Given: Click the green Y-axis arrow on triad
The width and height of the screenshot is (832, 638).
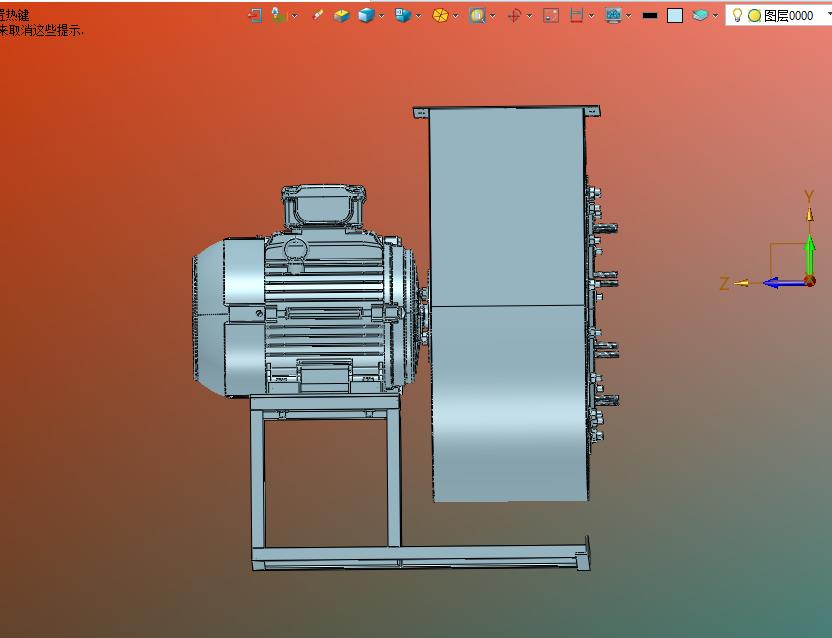Looking at the screenshot, I should (x=810, y=255).
